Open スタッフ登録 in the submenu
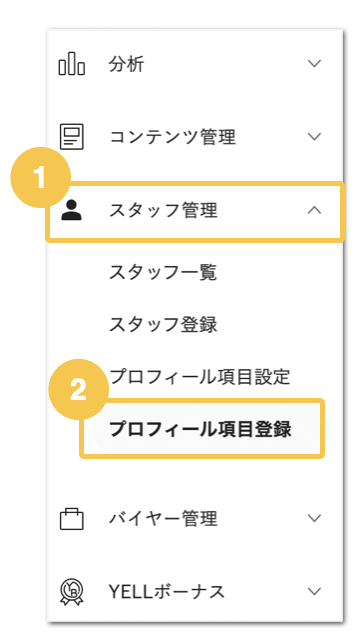362x640 pixels. coord(163,324)
